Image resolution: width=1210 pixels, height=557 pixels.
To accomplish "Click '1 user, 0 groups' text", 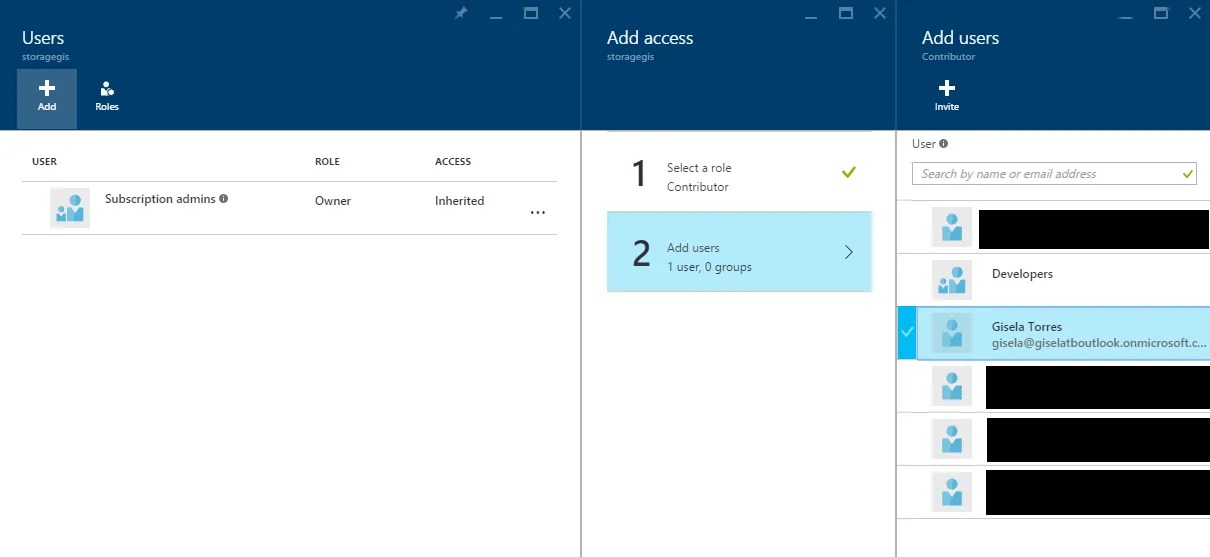I will point(709,267).
